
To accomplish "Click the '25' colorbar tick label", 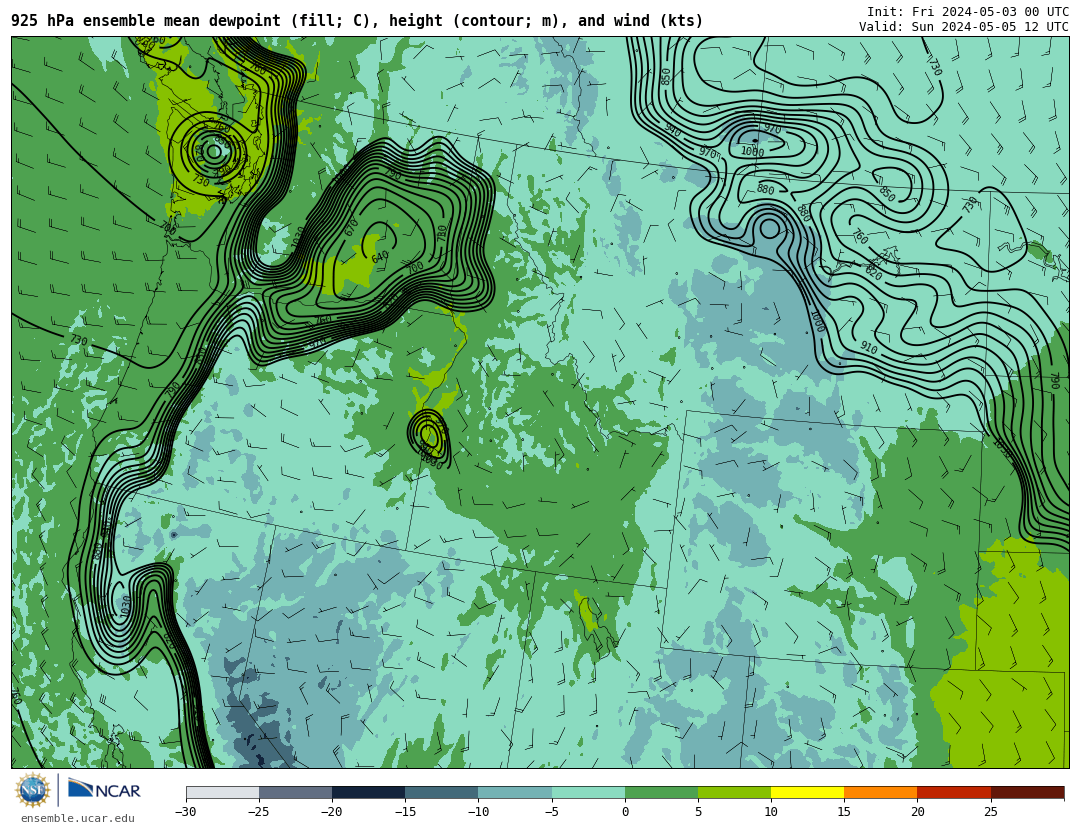I will point(991,812).
